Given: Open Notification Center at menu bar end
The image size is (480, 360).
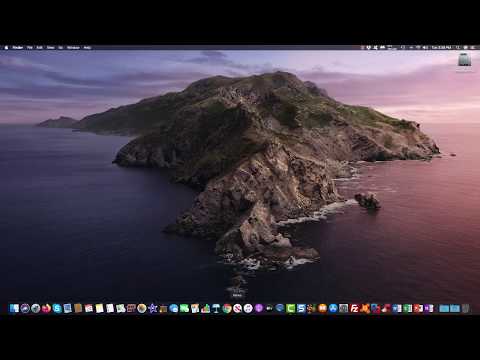Looking at the screenshot, I should point(474,48).
